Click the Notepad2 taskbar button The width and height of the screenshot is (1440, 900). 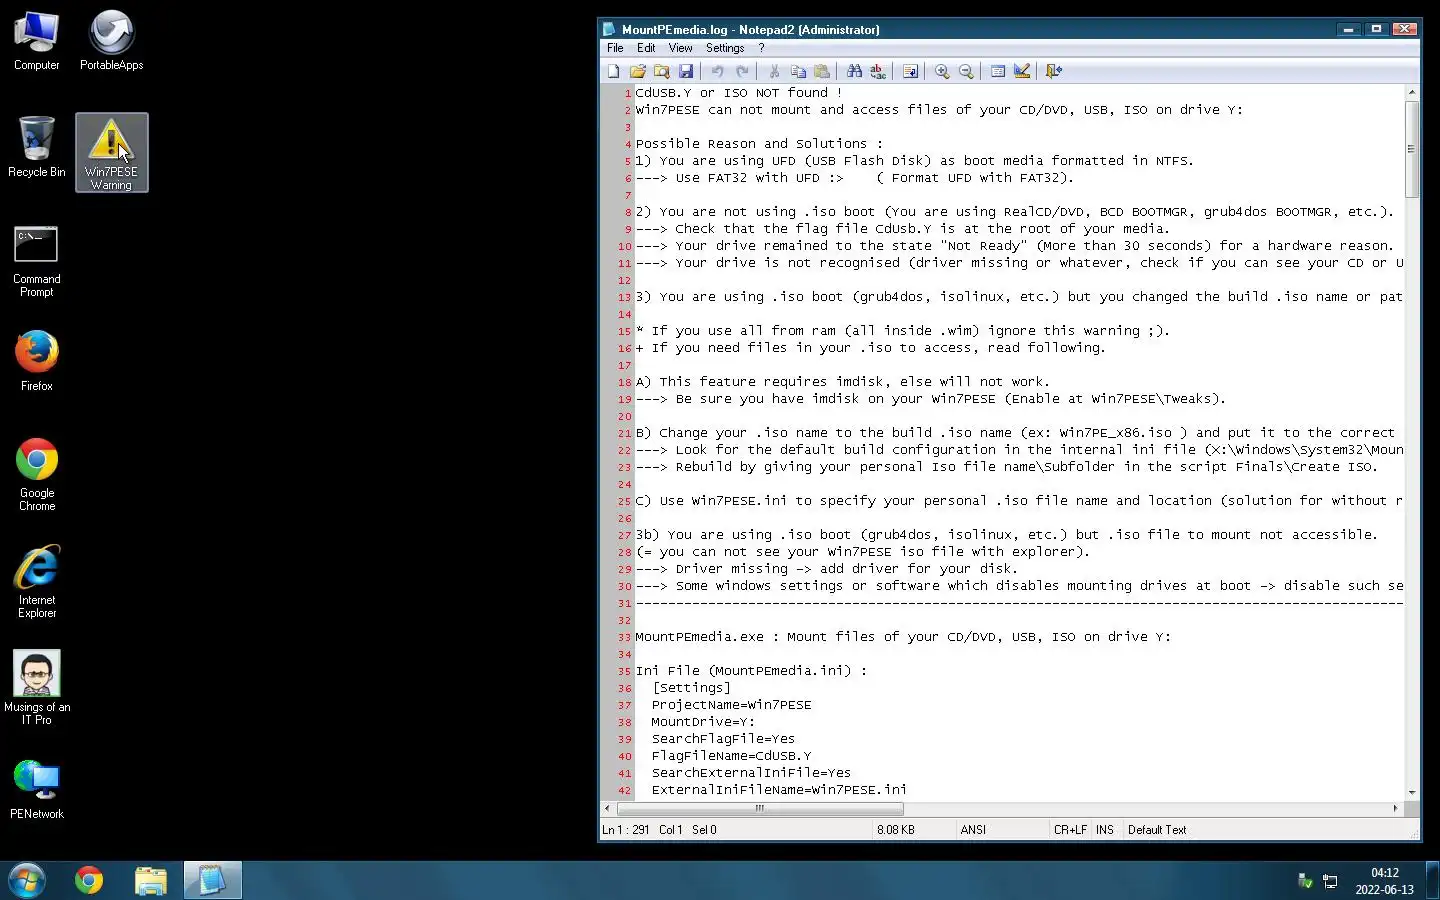click(x=212, y=880)
